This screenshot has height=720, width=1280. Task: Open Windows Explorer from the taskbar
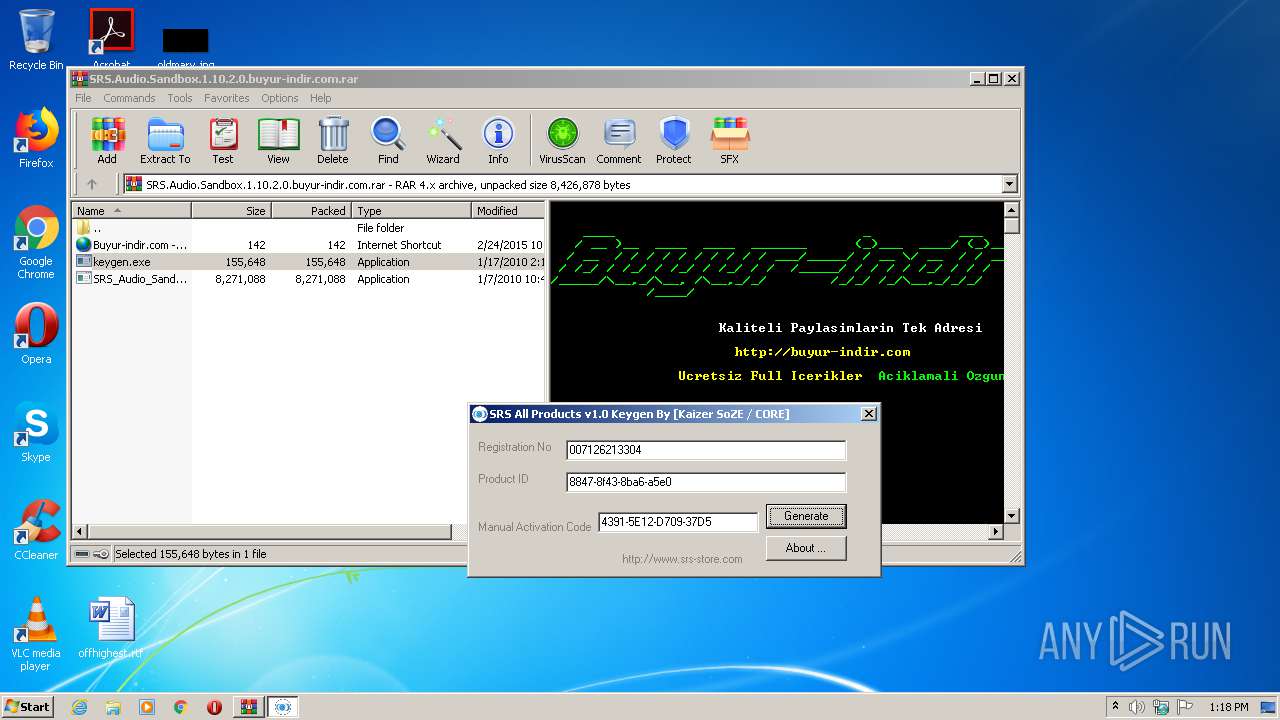coord(113,707)
